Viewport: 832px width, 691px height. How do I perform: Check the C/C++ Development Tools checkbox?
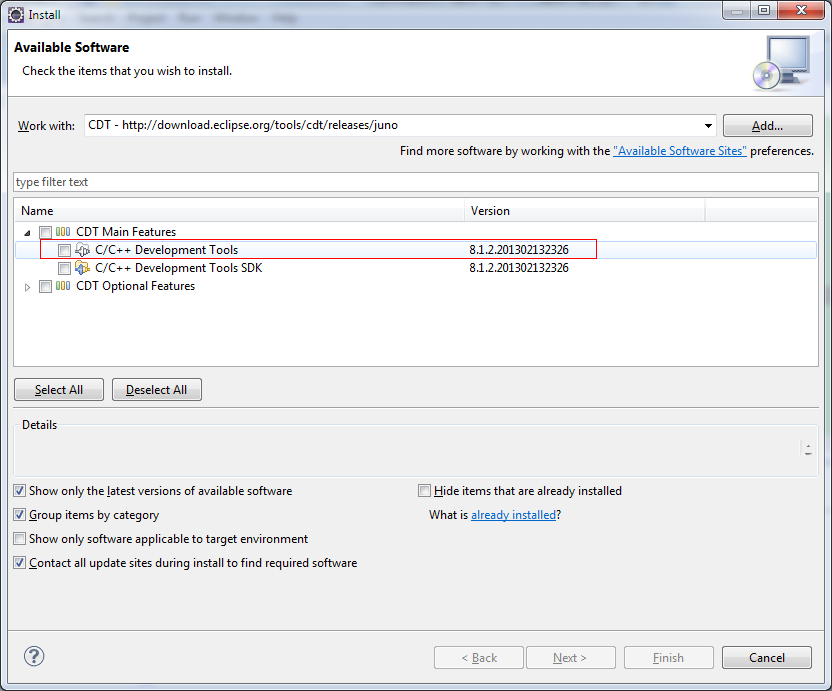(x=64, y=250)
